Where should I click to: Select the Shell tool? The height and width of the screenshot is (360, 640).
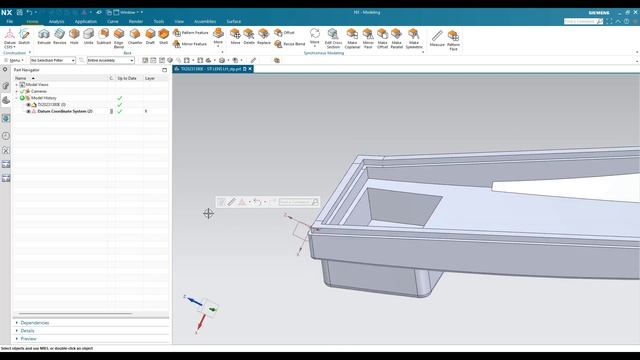pos(164,36)
